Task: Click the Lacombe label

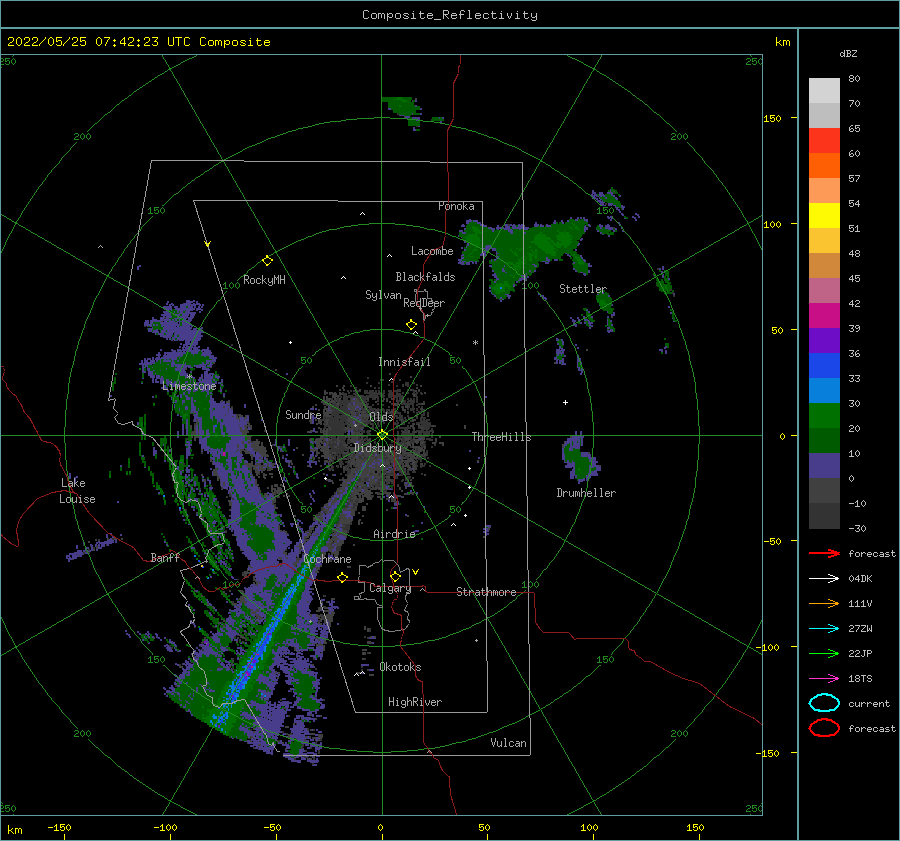Action: click(x=432, y=251)
